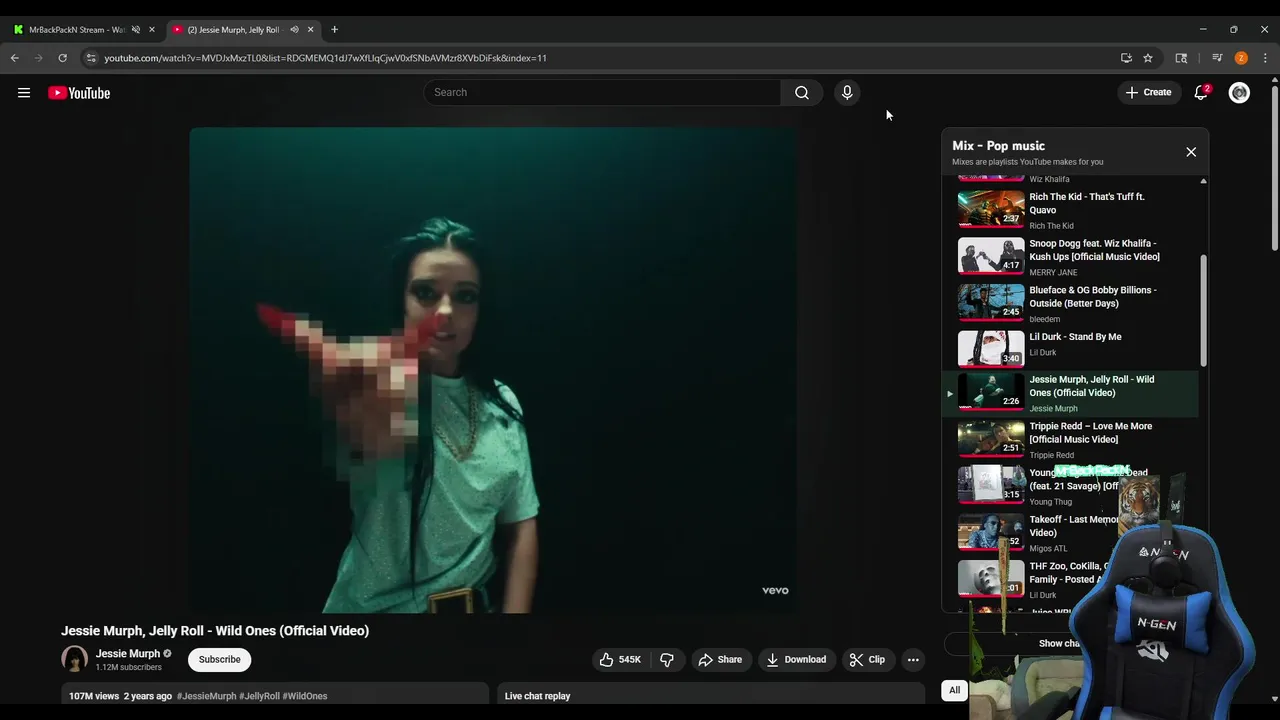Open Jessie Murph channel avatar

pos(74,659)
